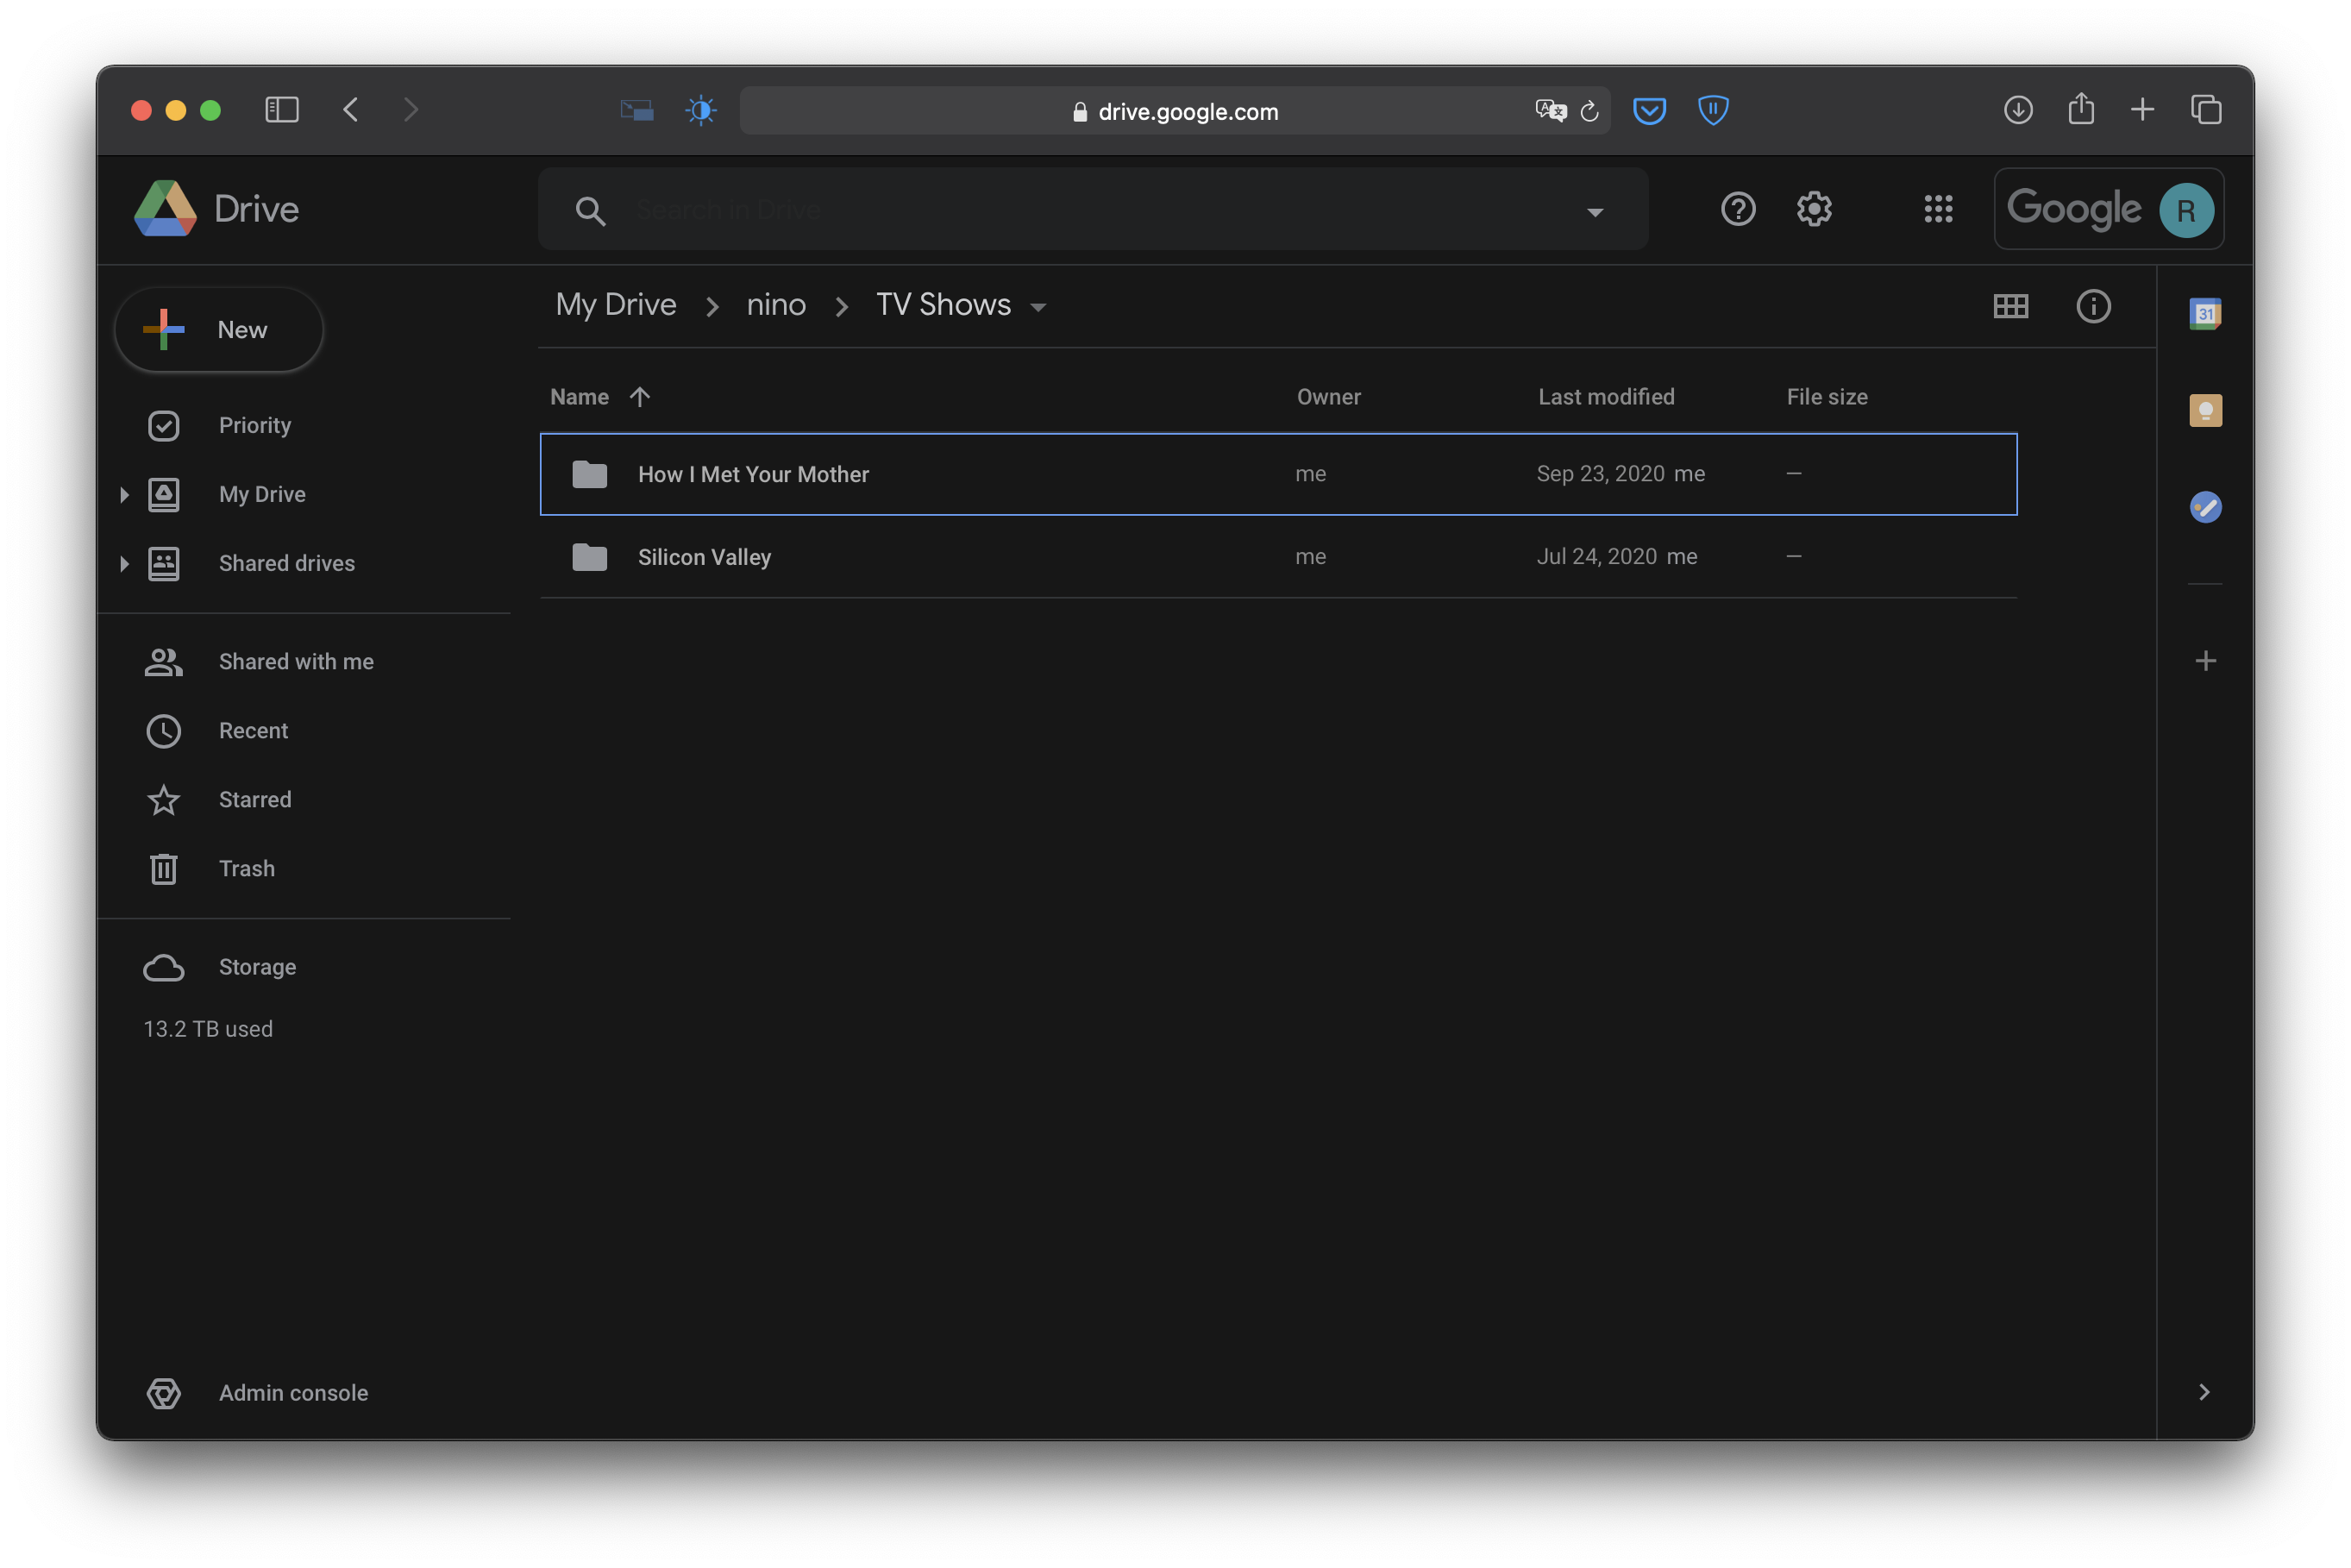Viewport: 2351px width, 1568px height.
Task: View folder details info icon
Action: point(2093,306)
